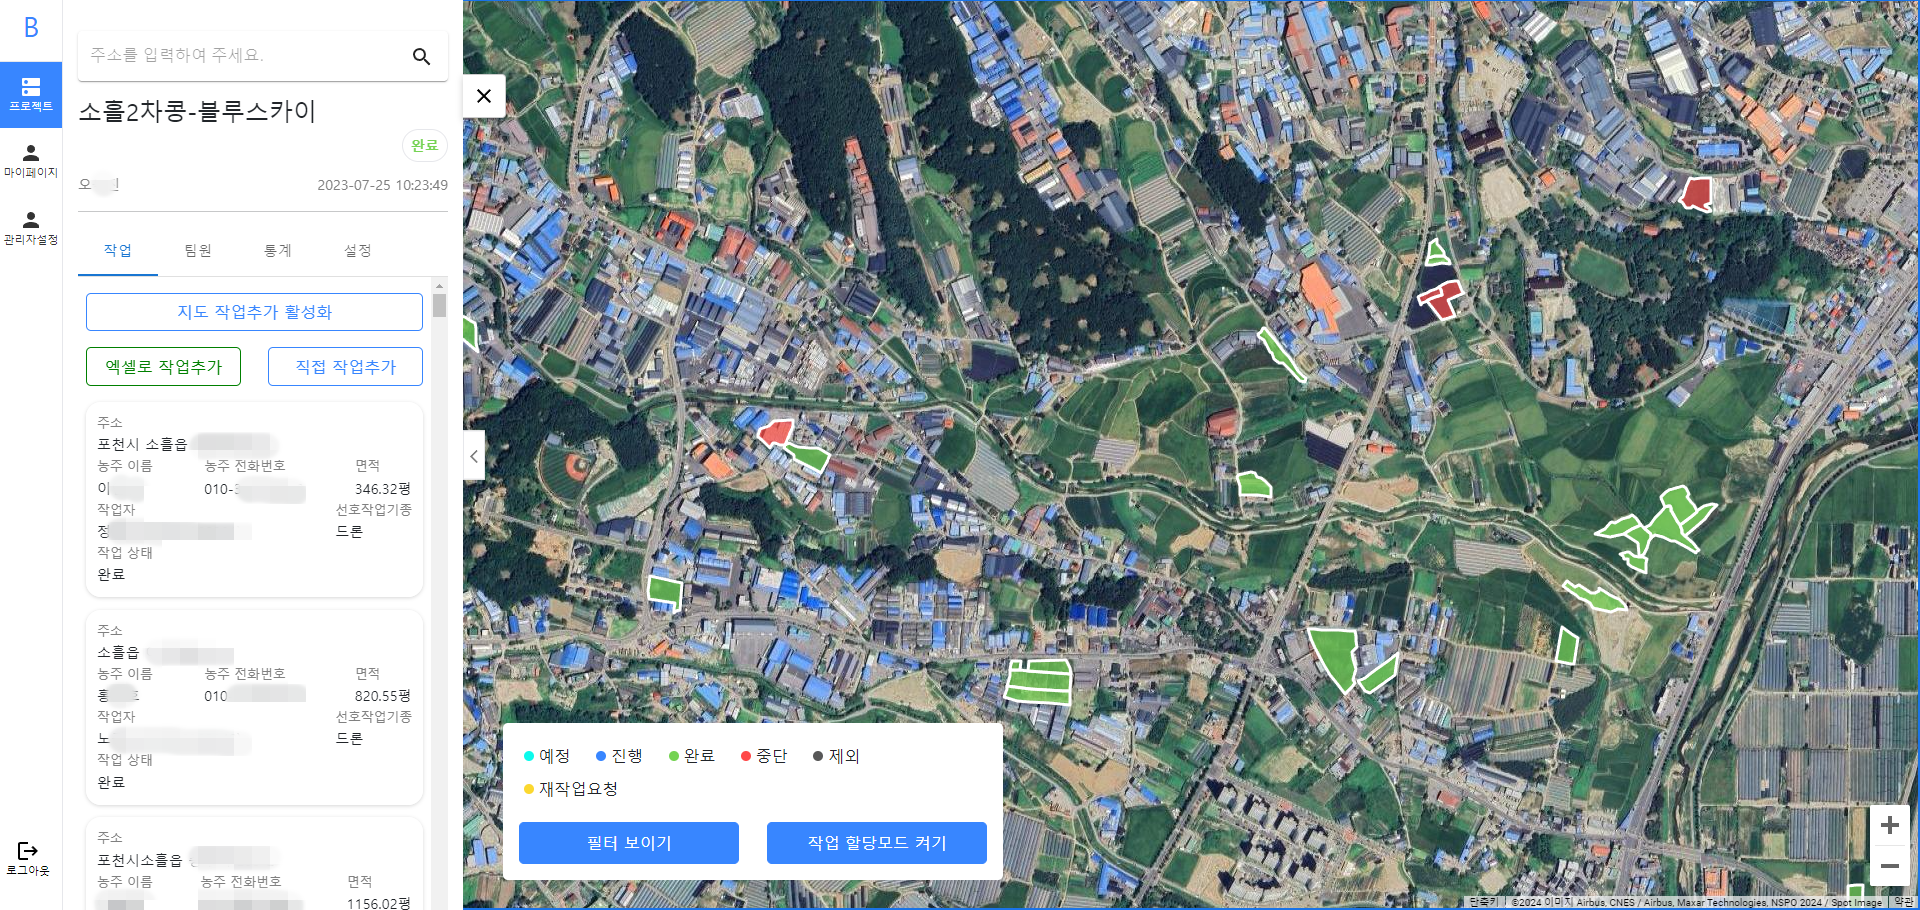Open the 프로젝트 sidebar icon
Viewport: 1920px width, 910px height.
pyautogui.click(x=31, y=95)
